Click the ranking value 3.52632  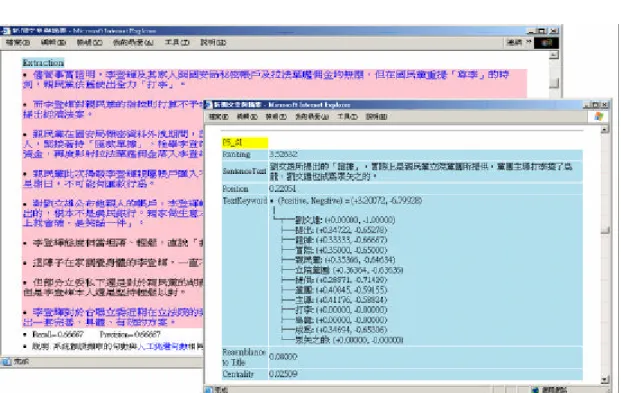[x=283, y=154]
